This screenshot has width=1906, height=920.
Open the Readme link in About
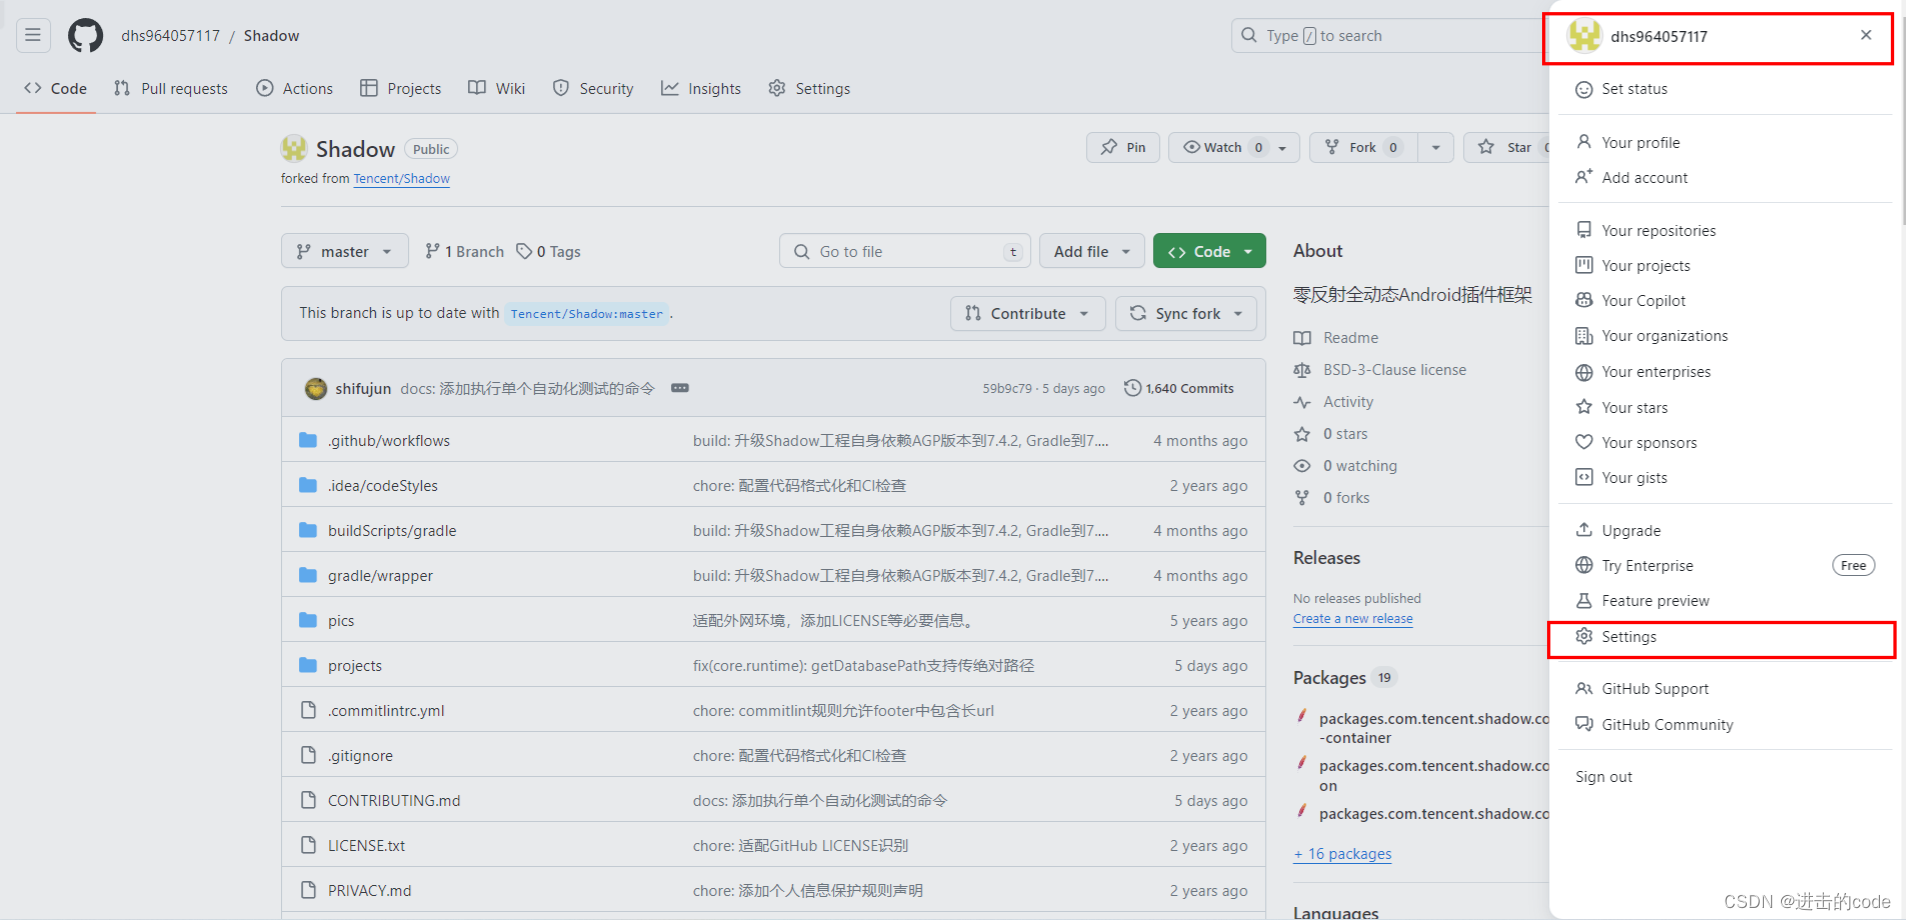point(1336,337)
